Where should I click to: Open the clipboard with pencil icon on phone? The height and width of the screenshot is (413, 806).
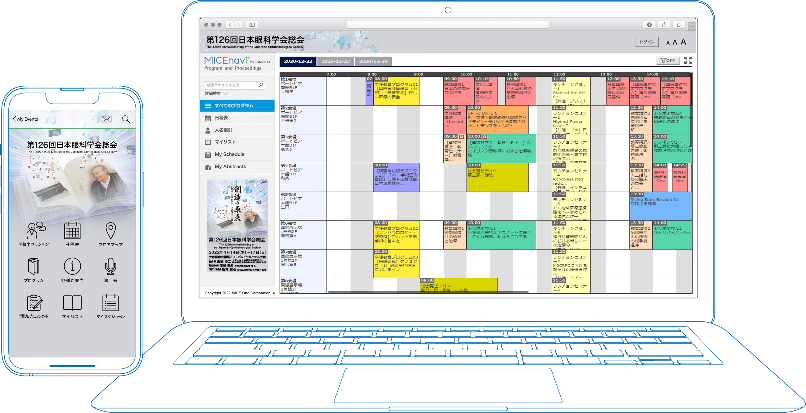pyautogui.click(x=34, y=302)
